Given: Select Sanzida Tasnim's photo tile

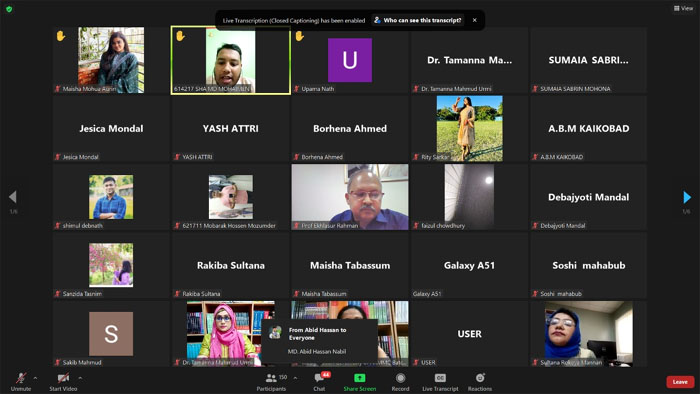Looking at the screenshot, I should pos(111,265).
